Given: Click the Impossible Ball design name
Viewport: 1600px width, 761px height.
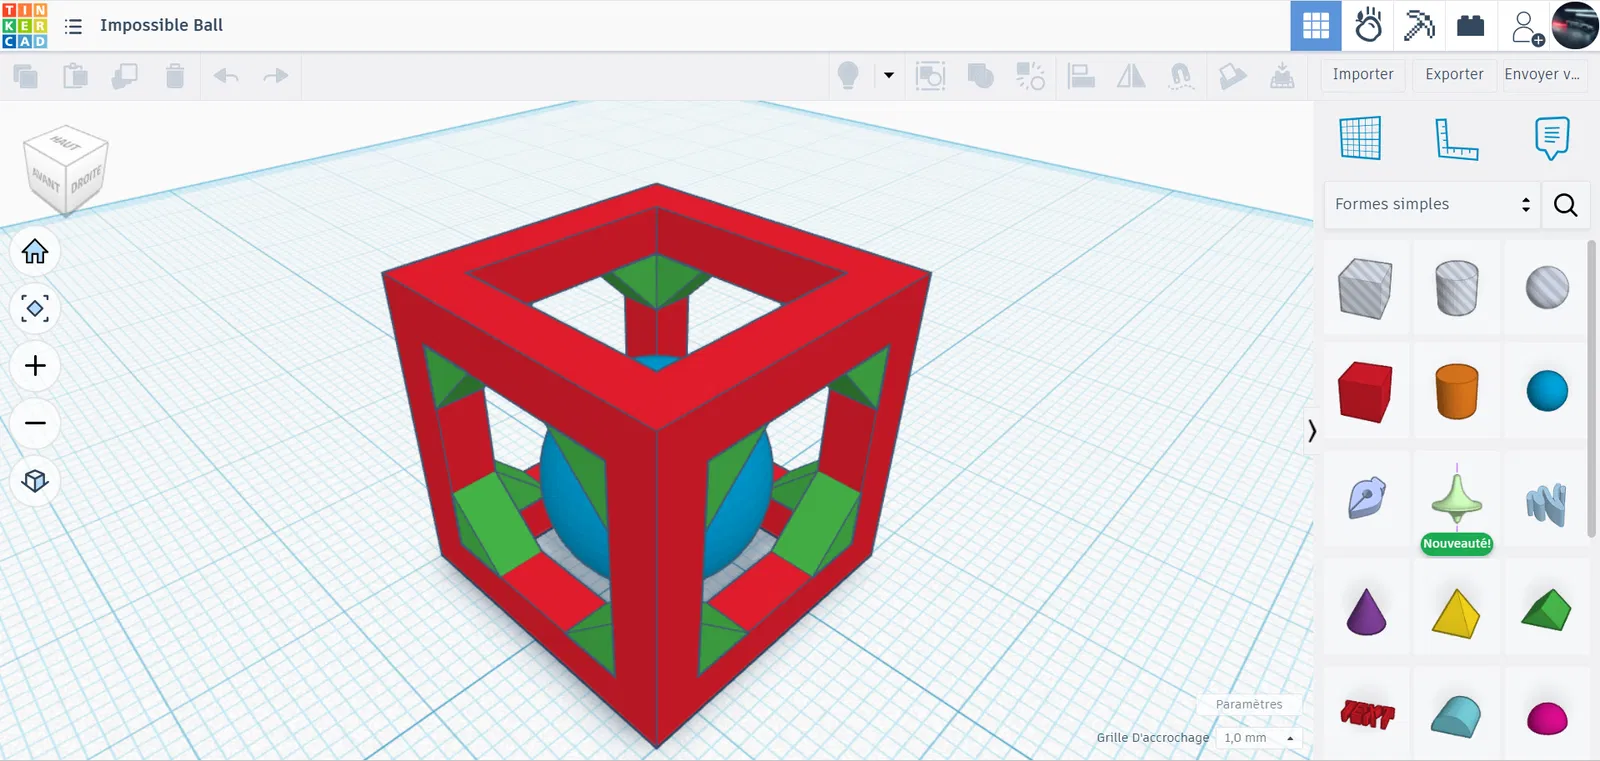Looking at the screenshot, I should click(x=161, y=25).
